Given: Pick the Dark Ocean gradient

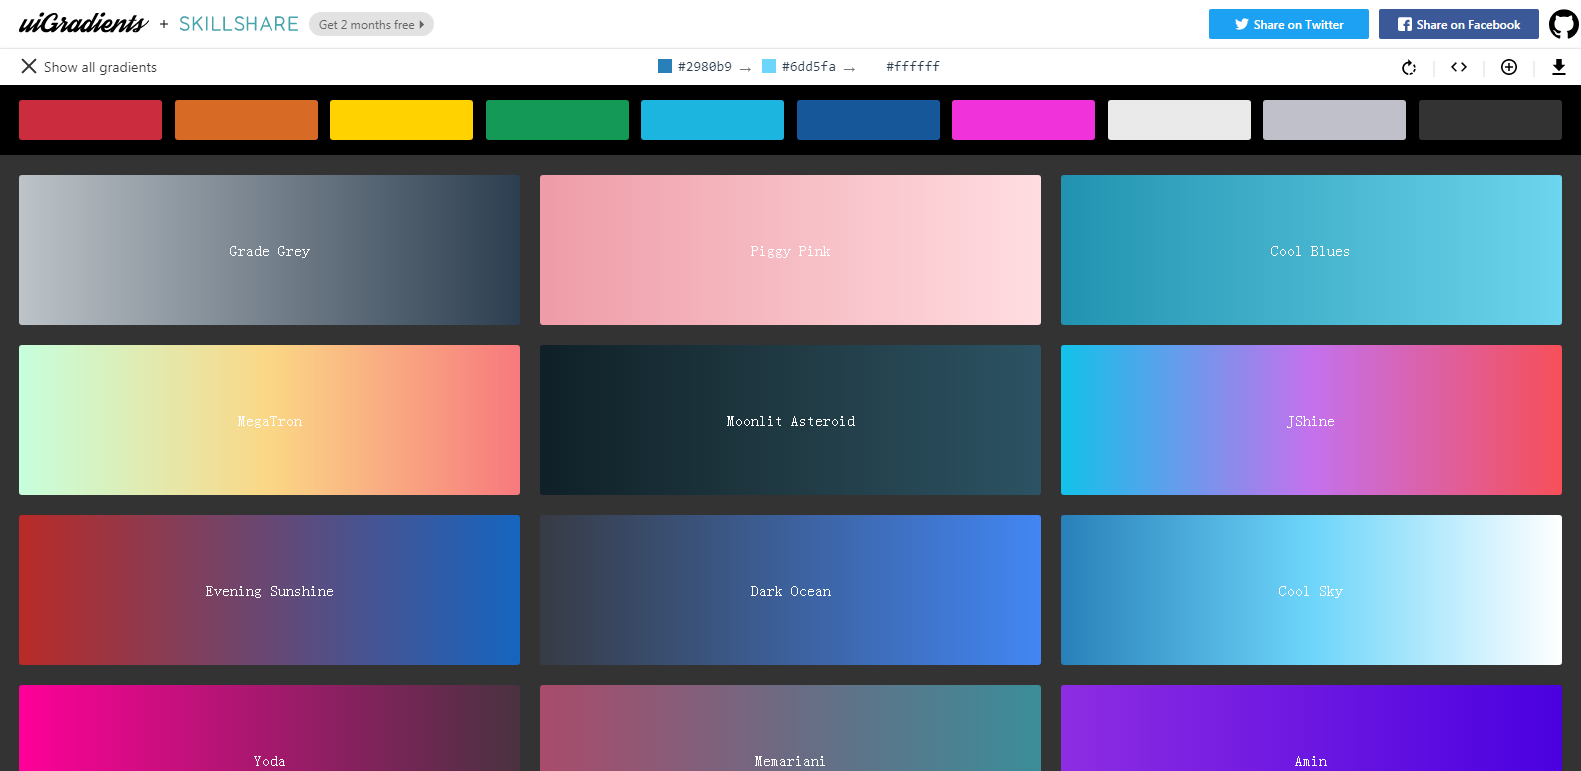Looking at the screenshot, I should [790, 590].
